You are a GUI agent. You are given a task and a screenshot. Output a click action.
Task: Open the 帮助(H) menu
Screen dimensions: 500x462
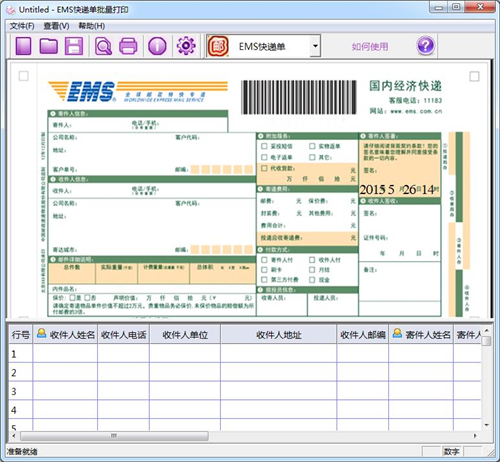[x=92, y=26]
